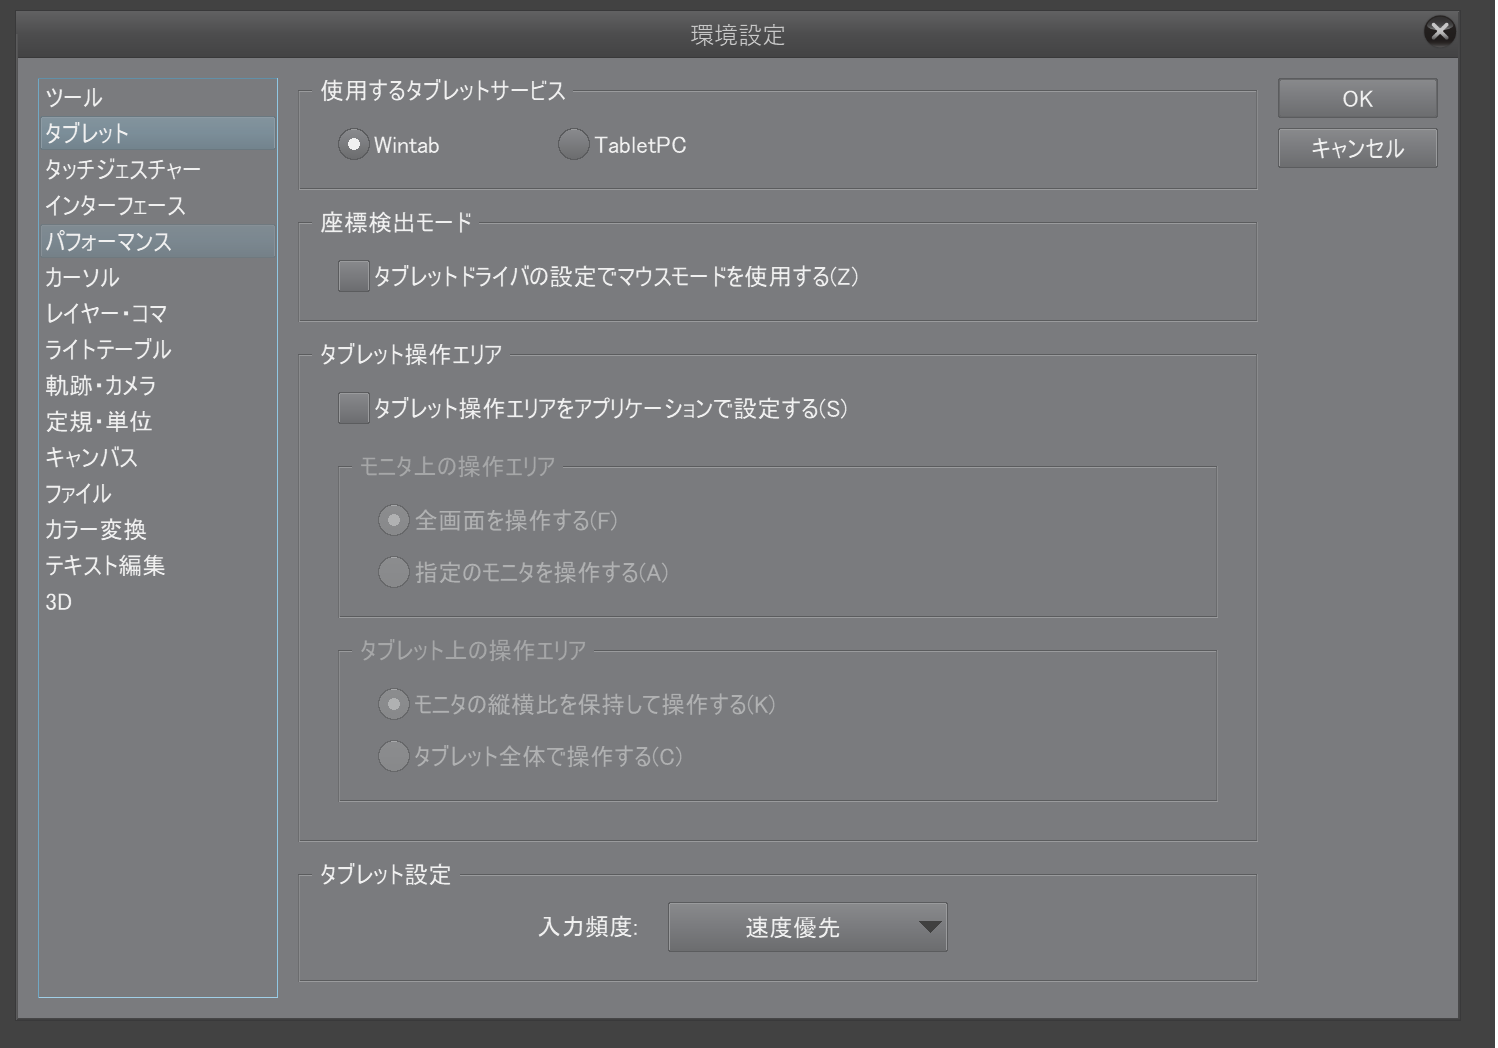Select the タブレット category
Image resolution: width=1498 pixels, height=1048 pixels.
[x=157, y=134]
